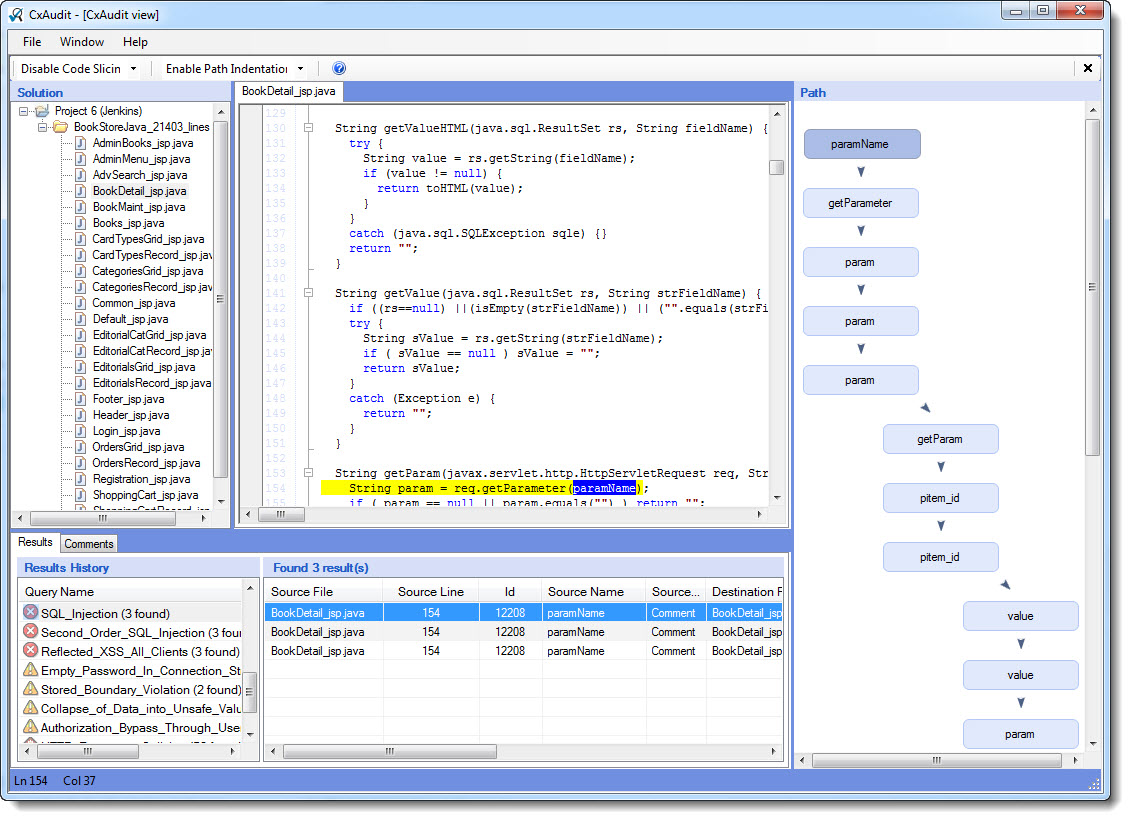Select the getParameter node in Path panel
This screenshot has width=1131, height=821.
click(861, 203)
